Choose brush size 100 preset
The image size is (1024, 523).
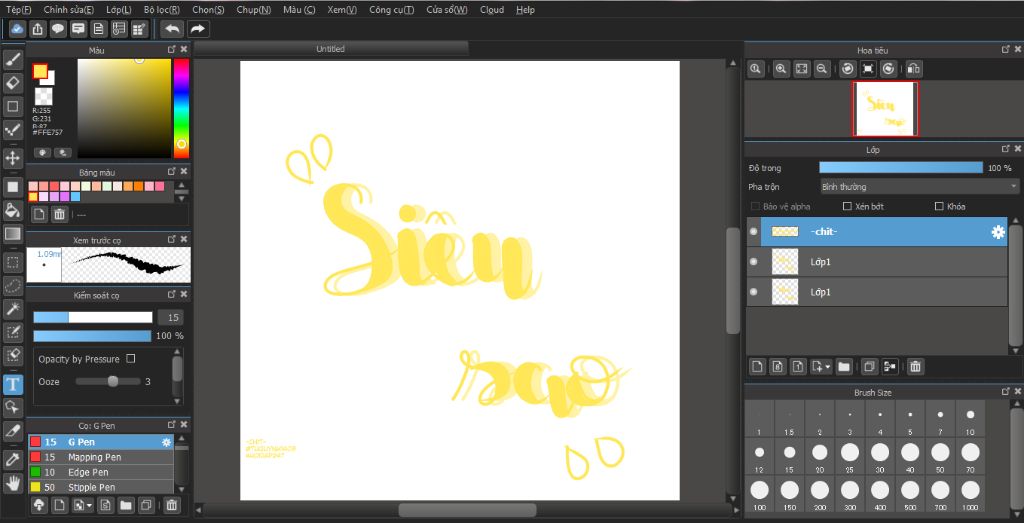pos(760,494)
